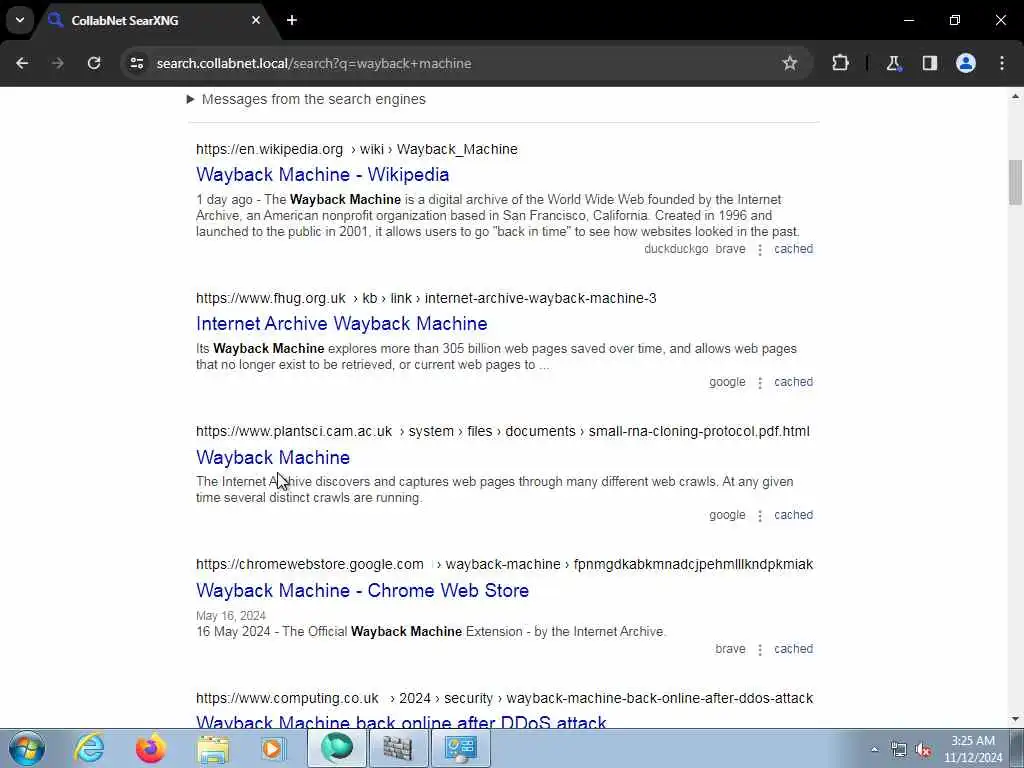Click the www.fhug.org.uk result URL
This screenshot has height=768, width=1024.
pos(426,298)
